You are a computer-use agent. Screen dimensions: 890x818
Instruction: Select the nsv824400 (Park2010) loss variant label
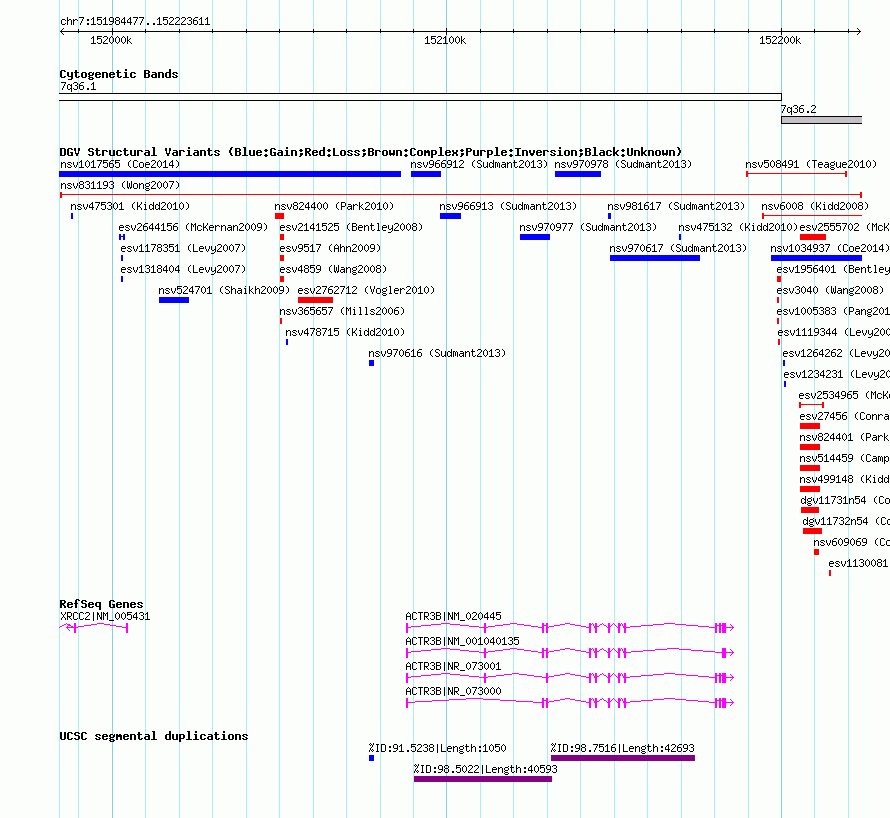[334, 206]
